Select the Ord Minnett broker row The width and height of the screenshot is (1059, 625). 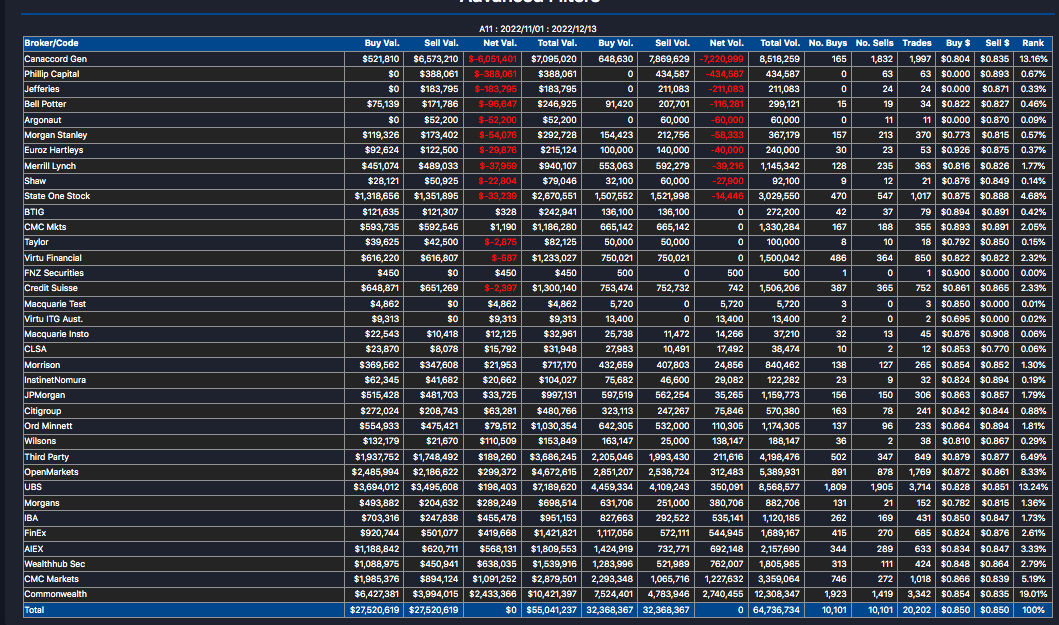point(538,426)
